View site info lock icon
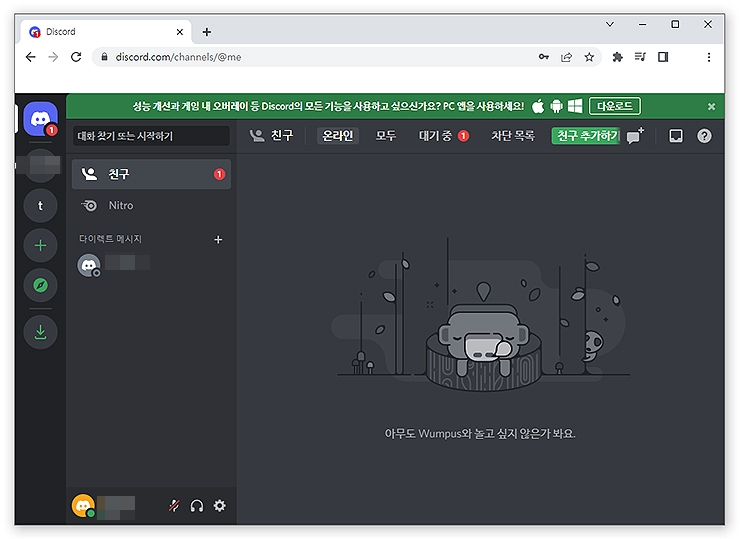 [x=104, y=57]
